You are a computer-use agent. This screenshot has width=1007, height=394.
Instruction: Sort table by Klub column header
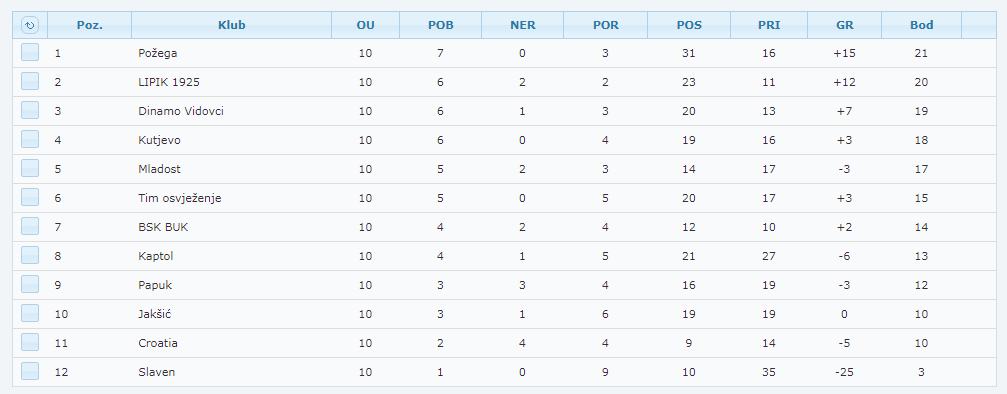[x=231, y=25]
